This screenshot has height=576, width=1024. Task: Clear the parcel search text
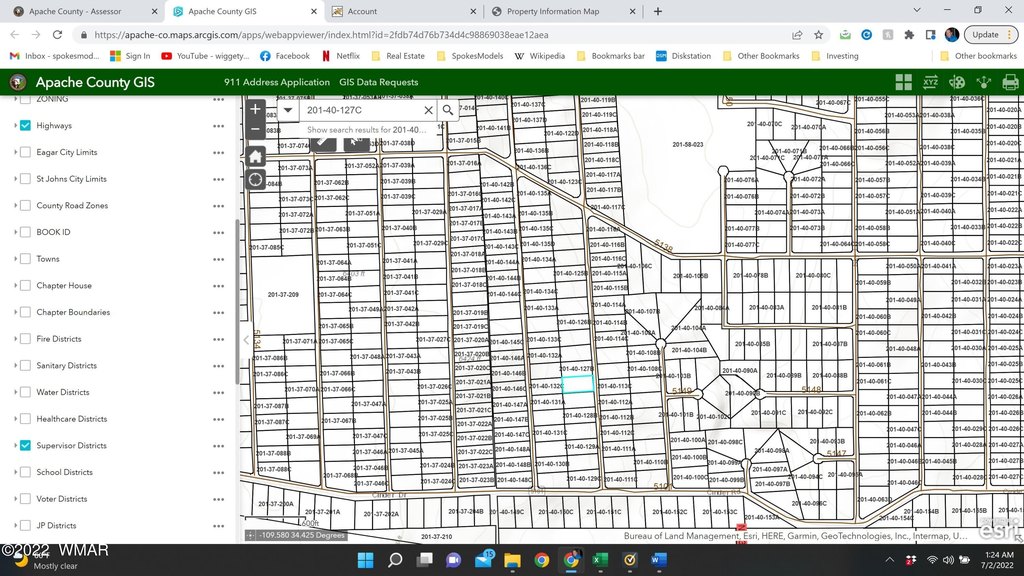tap(429, 110)
